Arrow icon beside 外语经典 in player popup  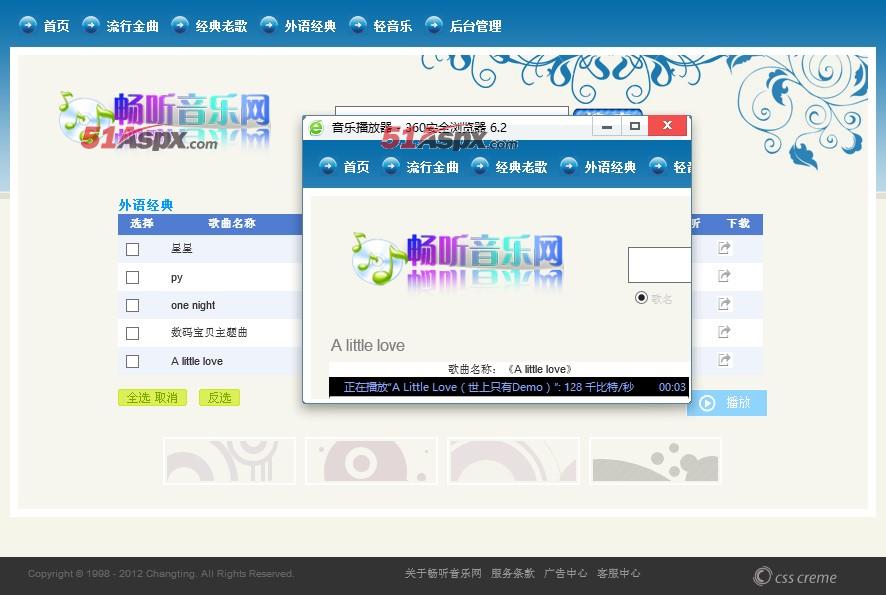[569, 166]
